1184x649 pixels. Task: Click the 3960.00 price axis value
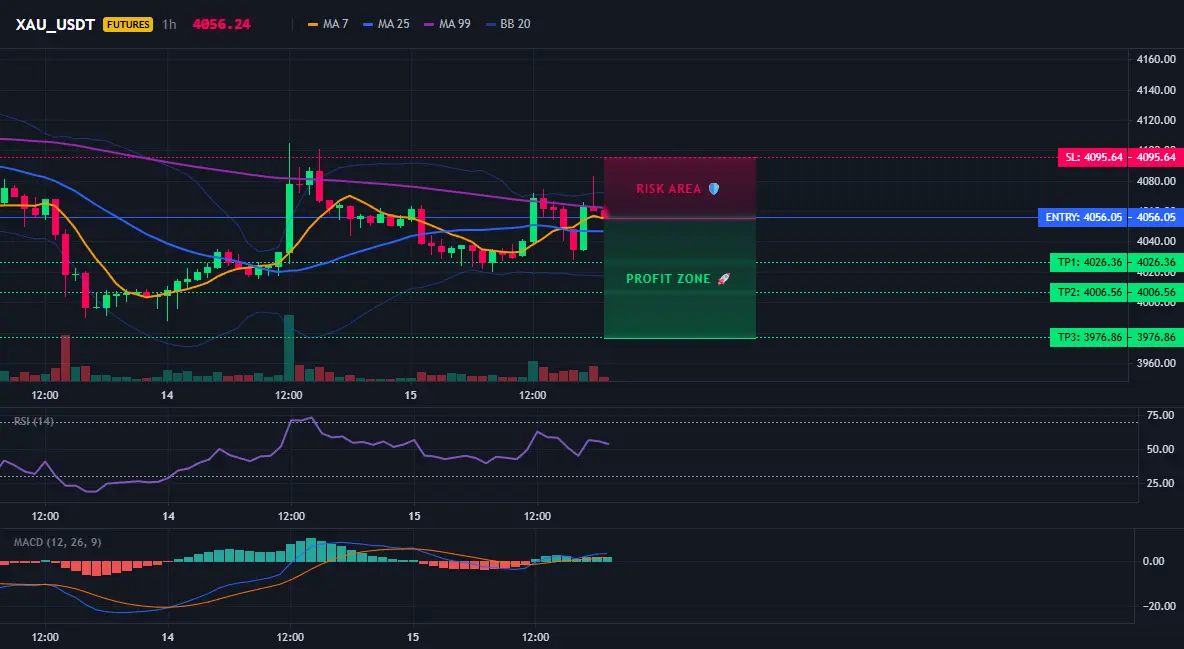click(1155, 363)
